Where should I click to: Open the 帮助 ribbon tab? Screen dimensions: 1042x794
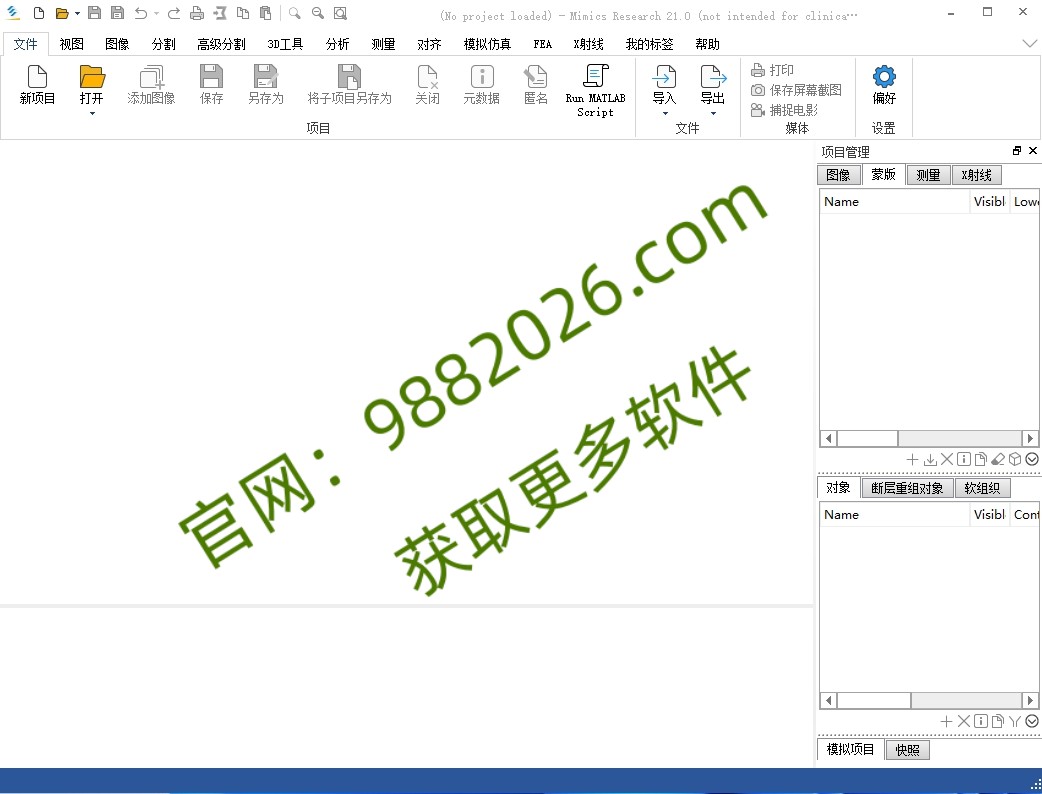tap(707, 44)
